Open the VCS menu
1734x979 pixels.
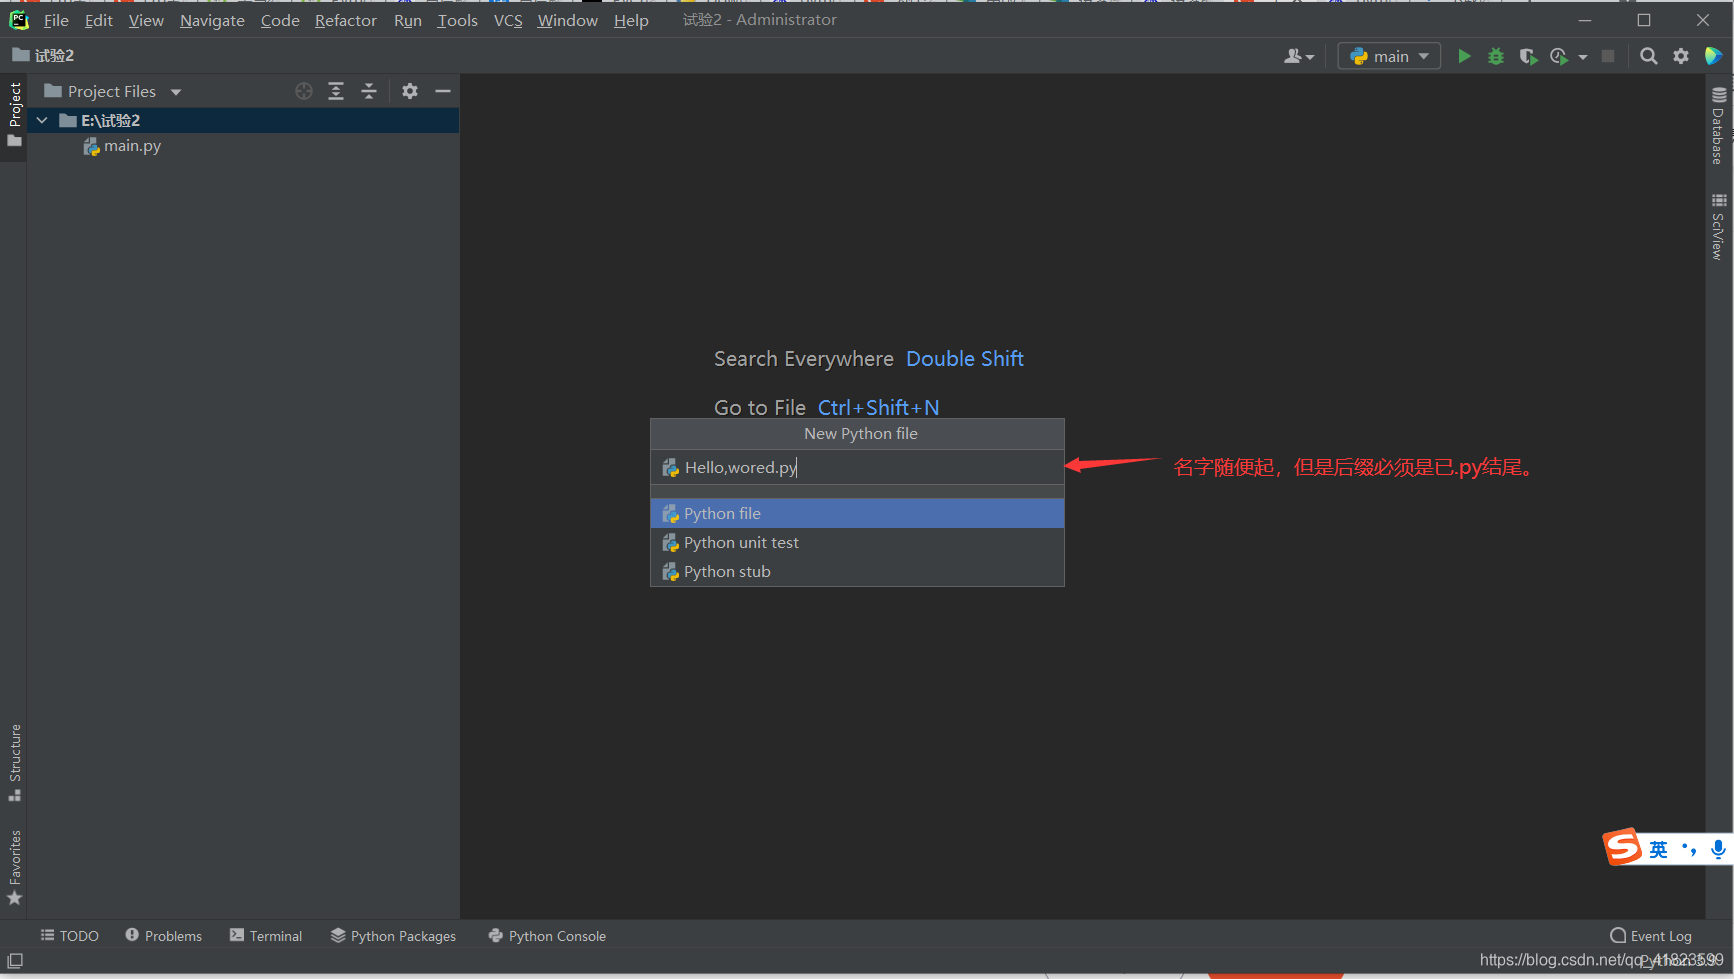tap(508, 20)
